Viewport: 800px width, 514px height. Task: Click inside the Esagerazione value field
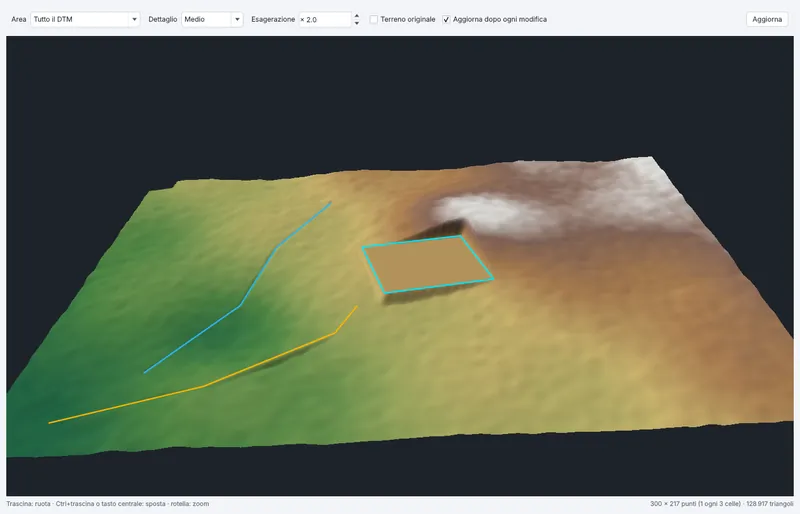coord(326,19)
